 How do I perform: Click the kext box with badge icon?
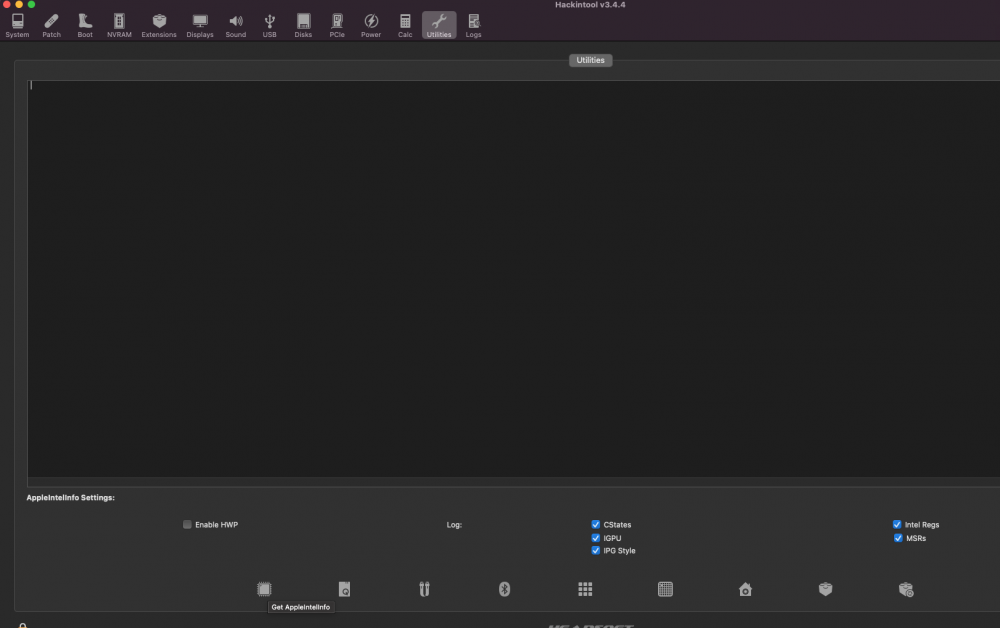coord(906,589)
